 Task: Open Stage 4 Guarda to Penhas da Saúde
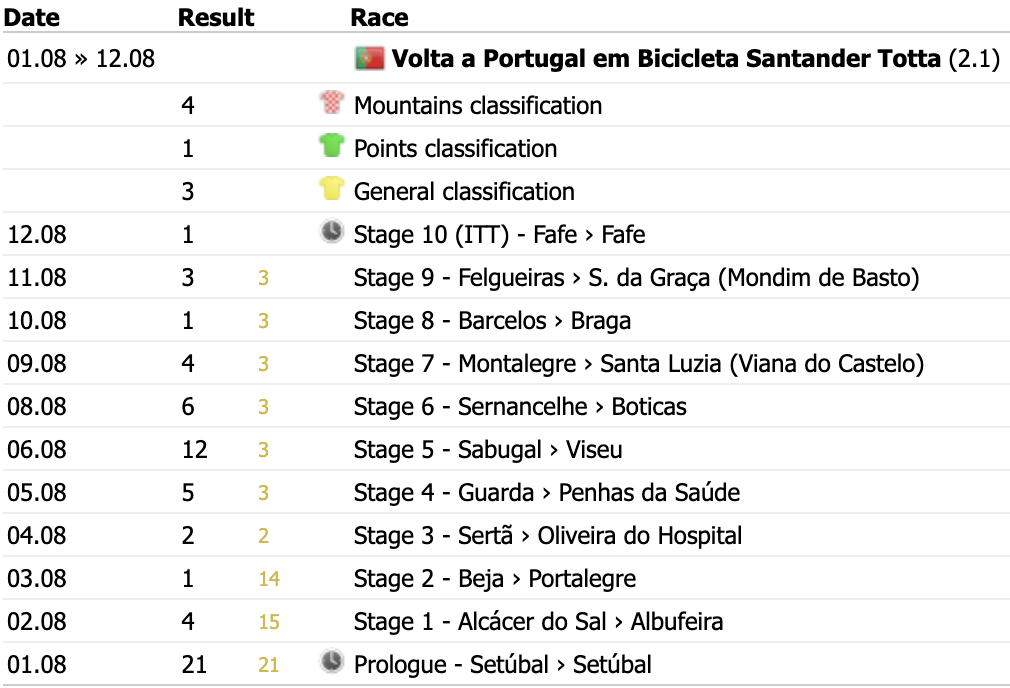pos(547,493)
